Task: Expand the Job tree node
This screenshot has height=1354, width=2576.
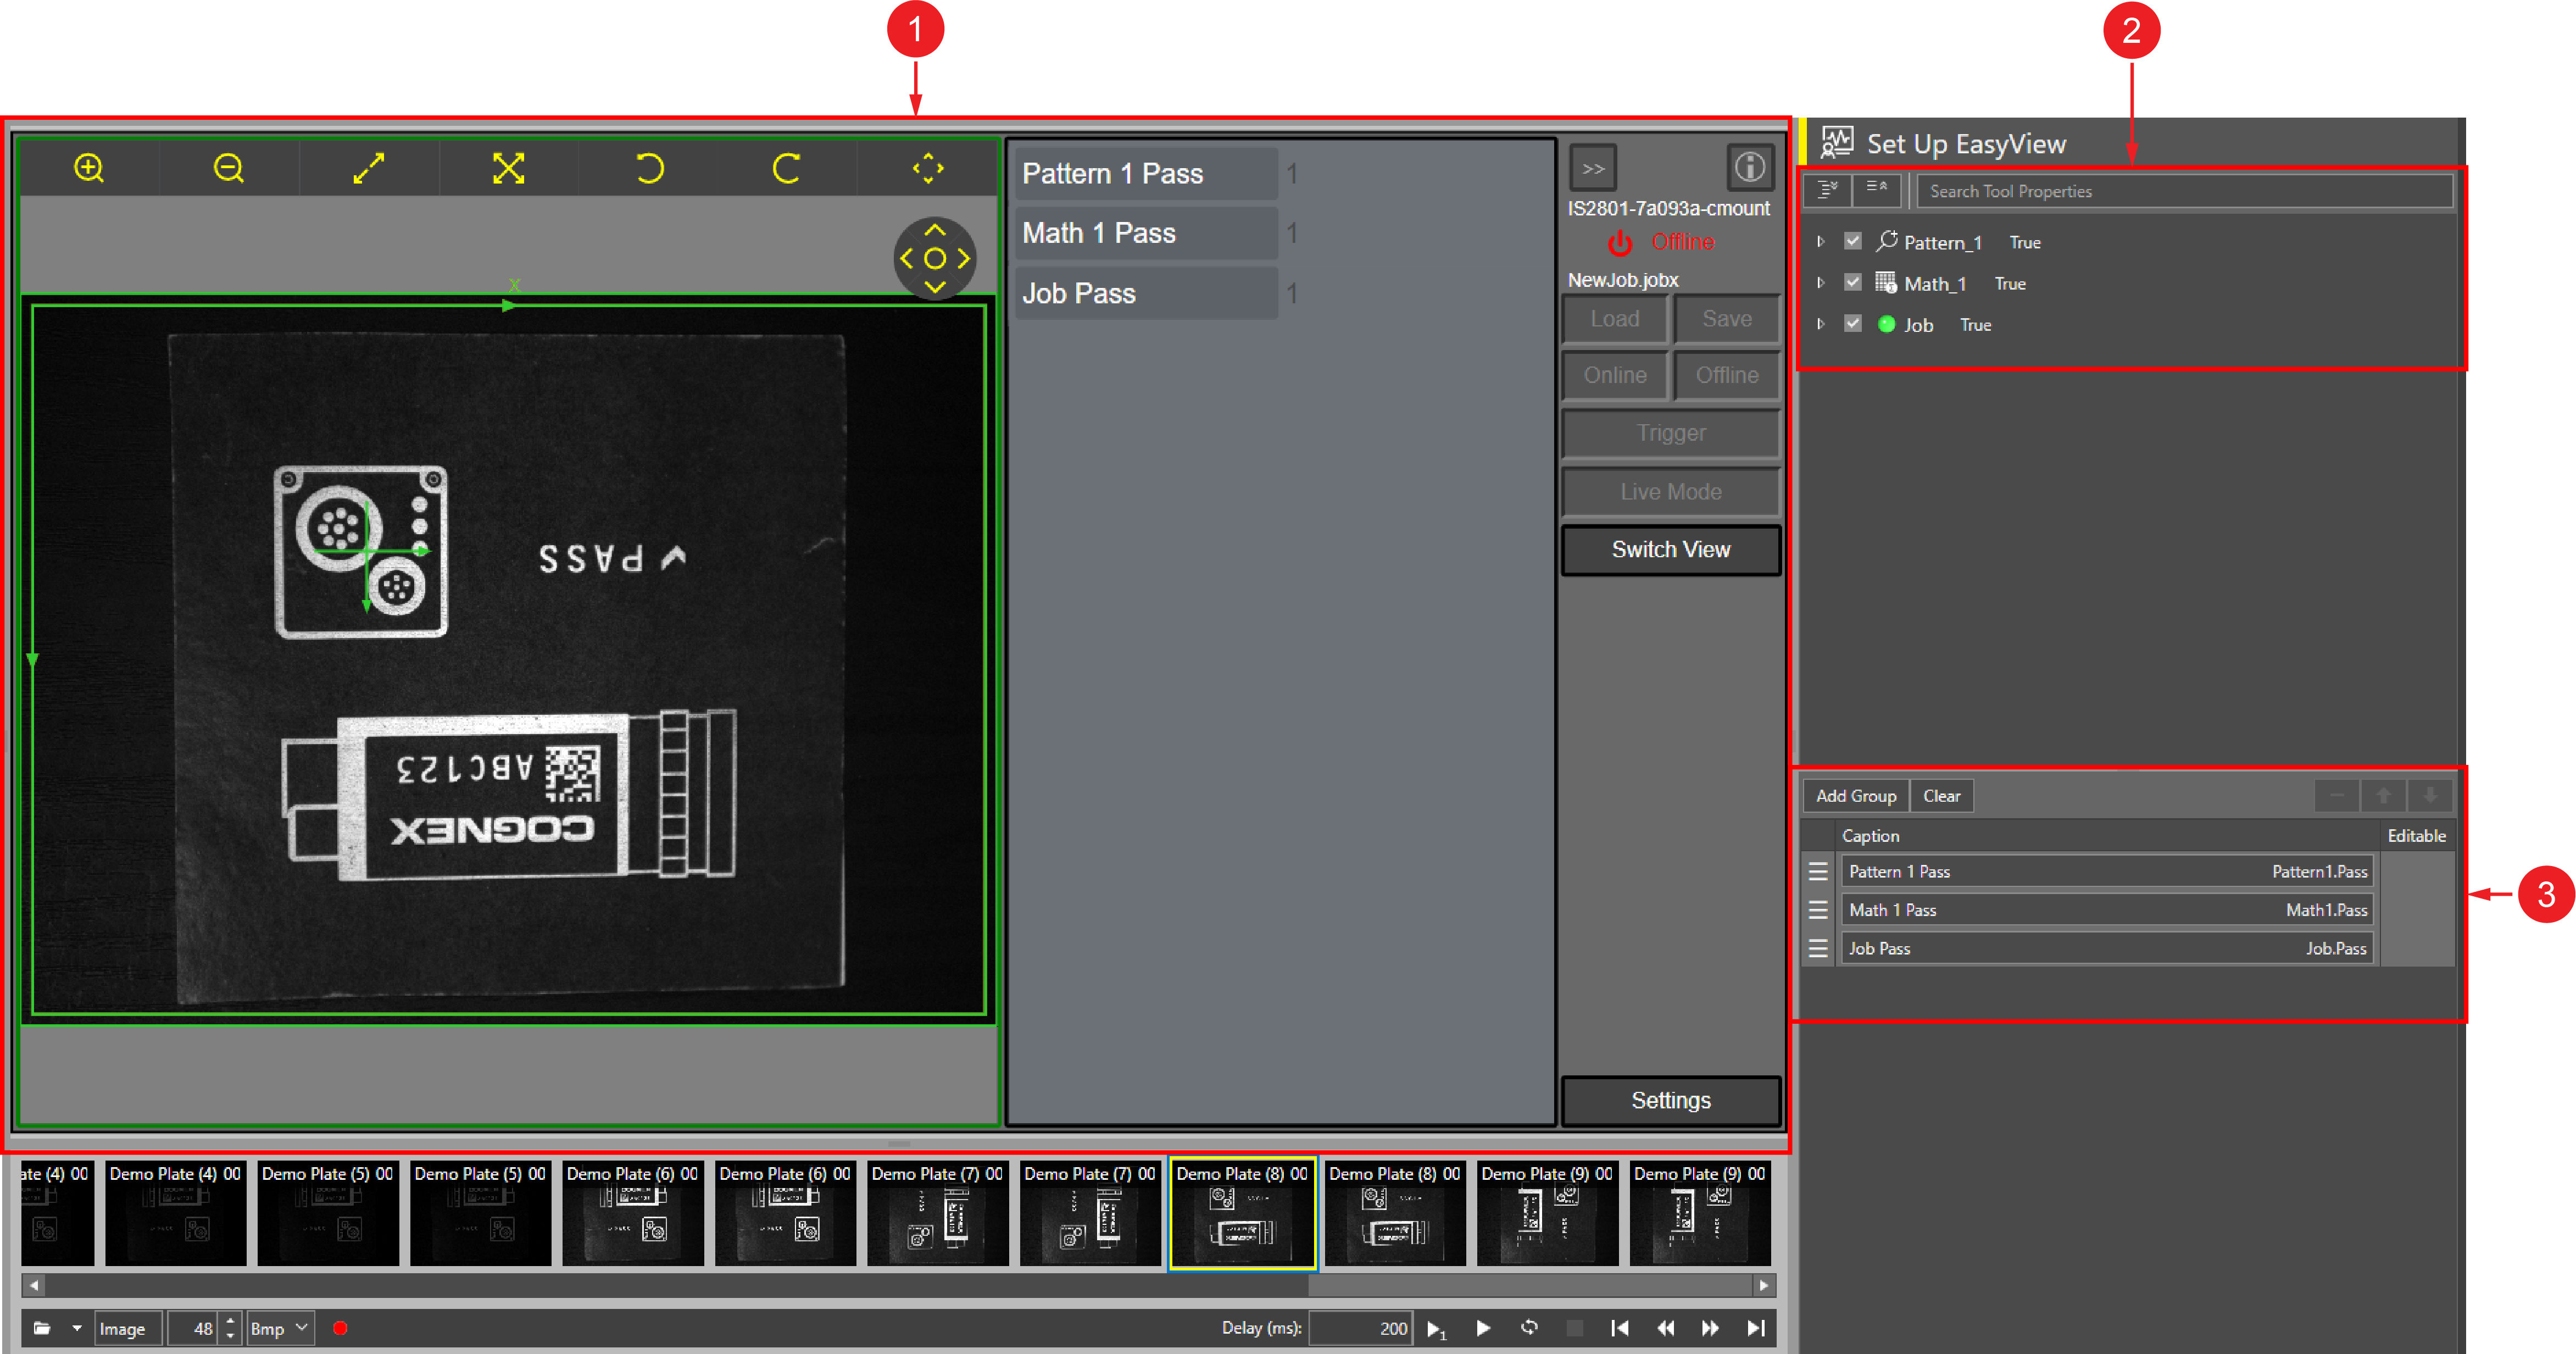Action: point(1821,323)
